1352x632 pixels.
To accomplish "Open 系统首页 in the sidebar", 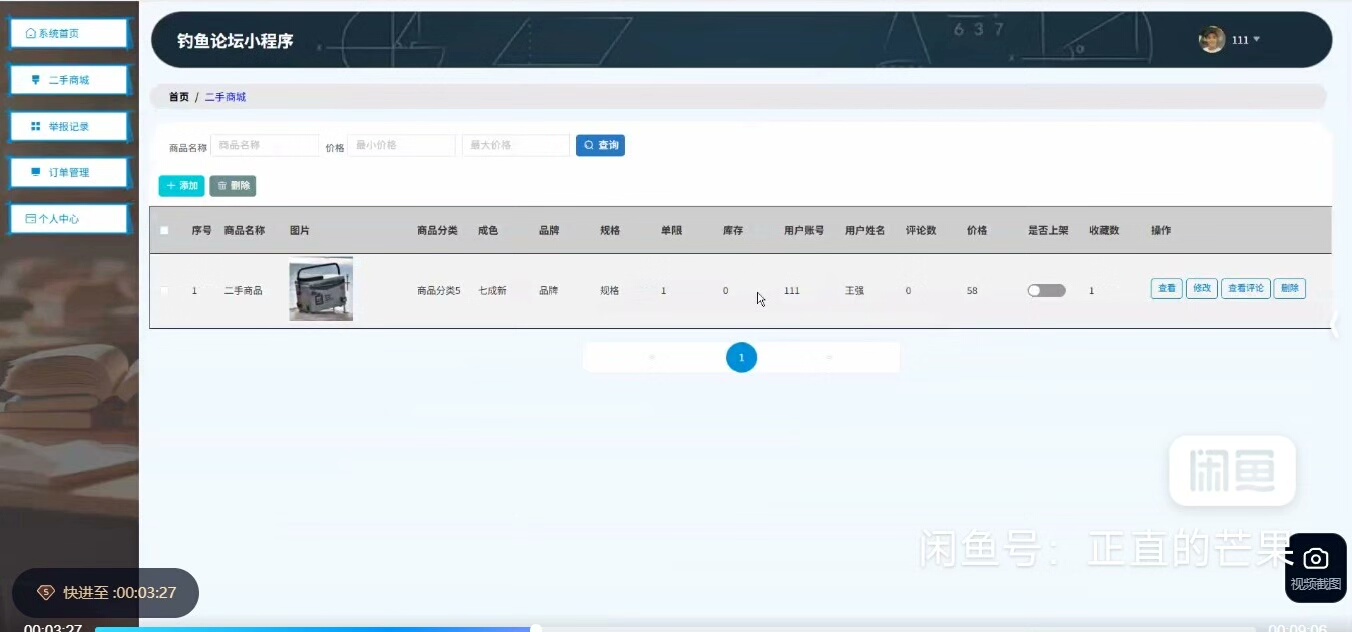I will 69,33.
